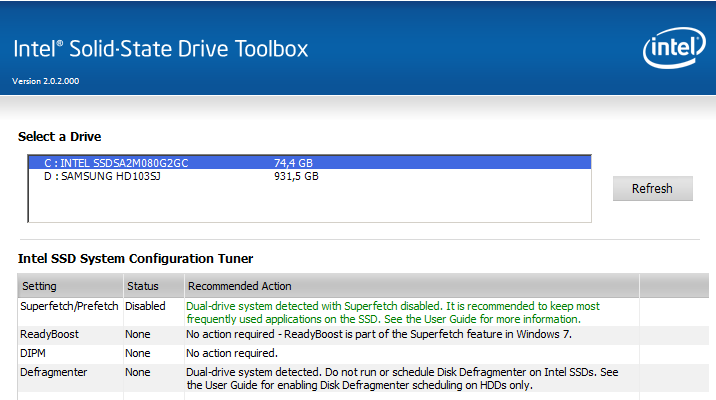Click the Superfetch Disabled status cell
This screenshot has width=716, height=400.
click(x=145, y=306)
